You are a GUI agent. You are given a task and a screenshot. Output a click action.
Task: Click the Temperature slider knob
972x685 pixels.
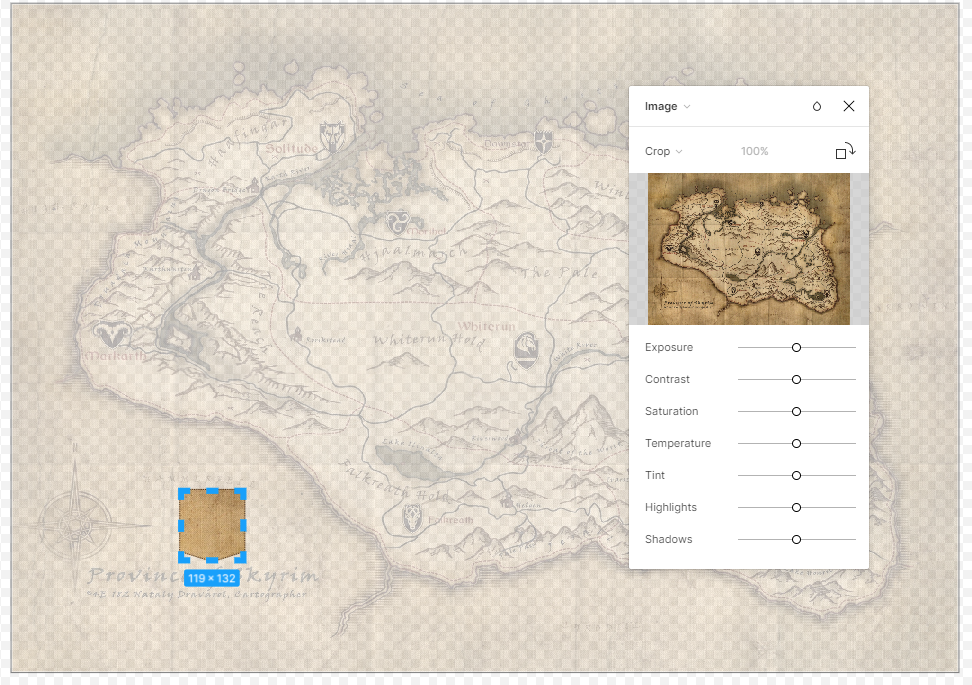(x=797, y=444)
